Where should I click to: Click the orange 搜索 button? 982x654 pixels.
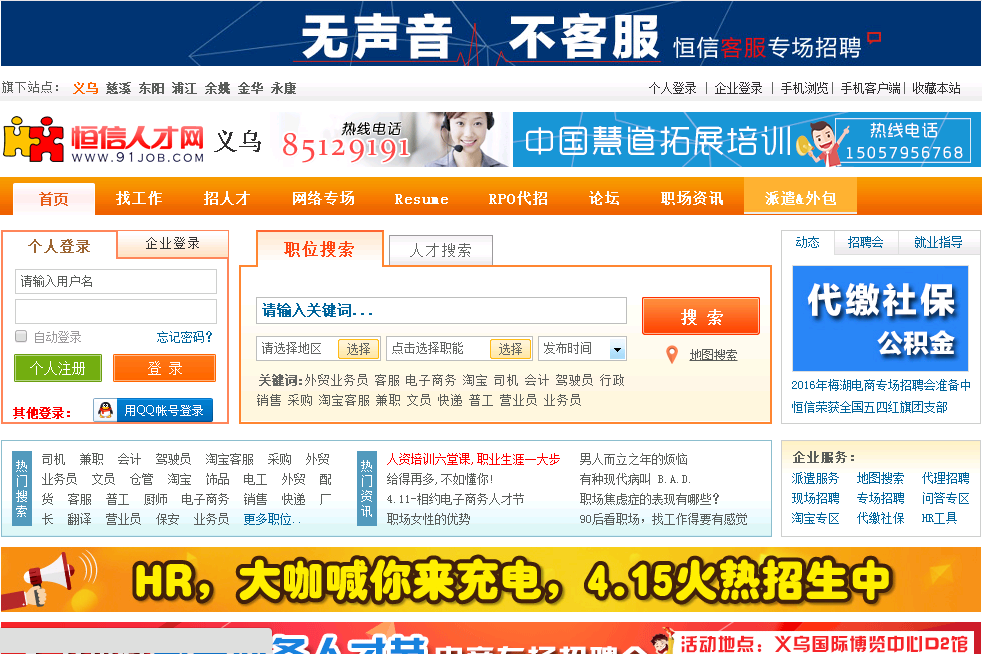coord(701,316)
